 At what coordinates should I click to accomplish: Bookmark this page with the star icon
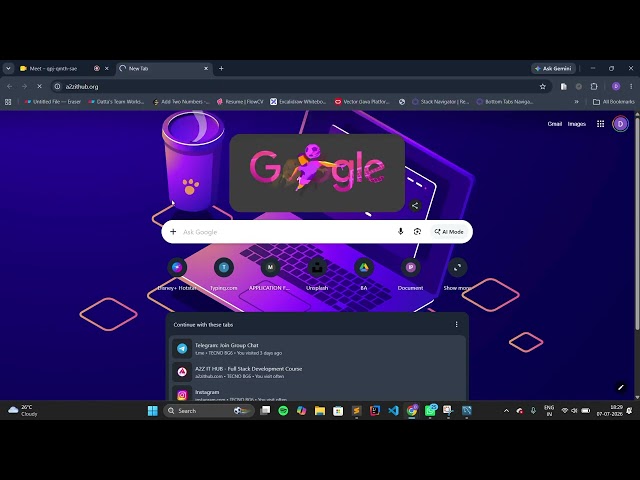[x=542, y=87]
